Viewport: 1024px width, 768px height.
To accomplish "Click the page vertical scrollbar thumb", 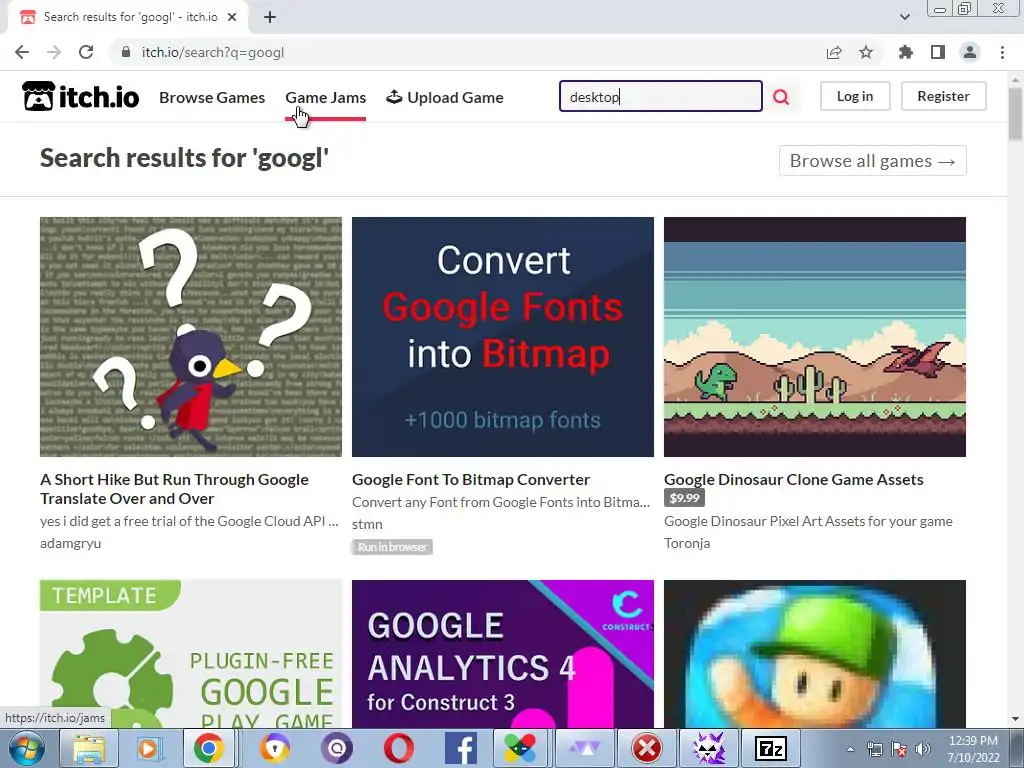I will (1015, 114).
